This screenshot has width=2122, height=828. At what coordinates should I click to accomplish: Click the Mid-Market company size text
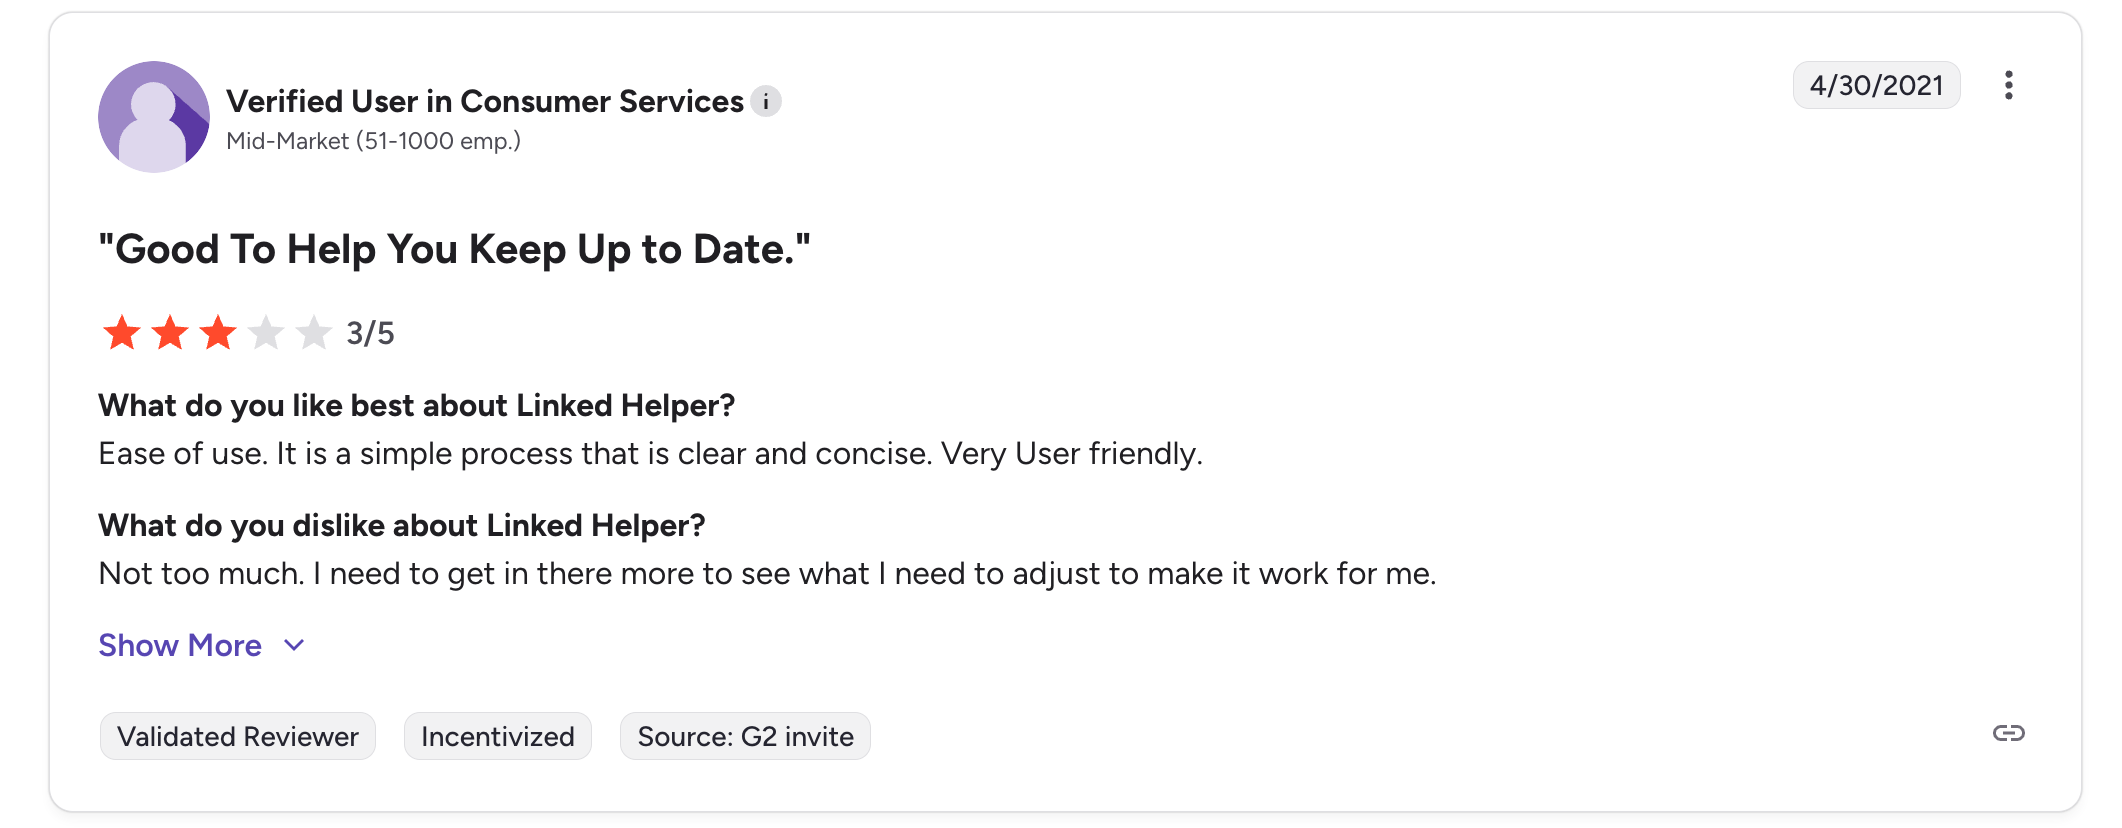pyautogui.click(x=373, y=141)
